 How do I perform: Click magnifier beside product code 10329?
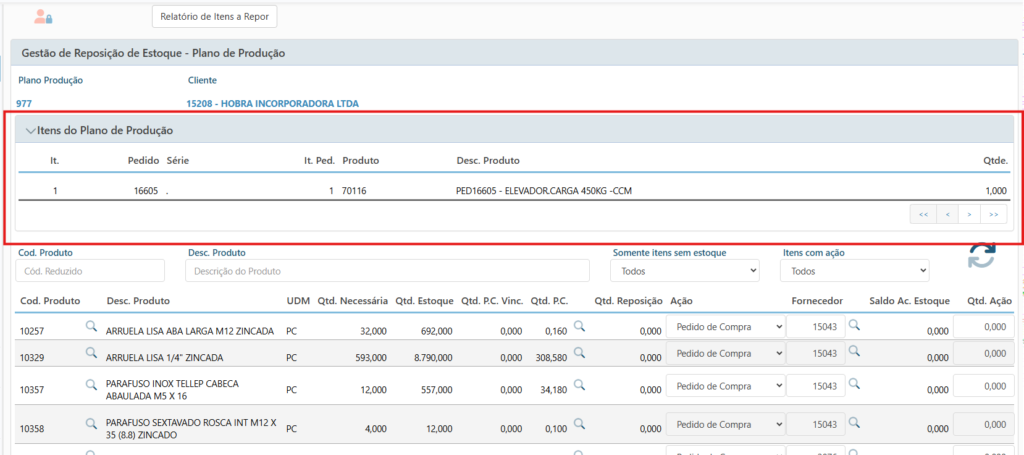(91, 352)
